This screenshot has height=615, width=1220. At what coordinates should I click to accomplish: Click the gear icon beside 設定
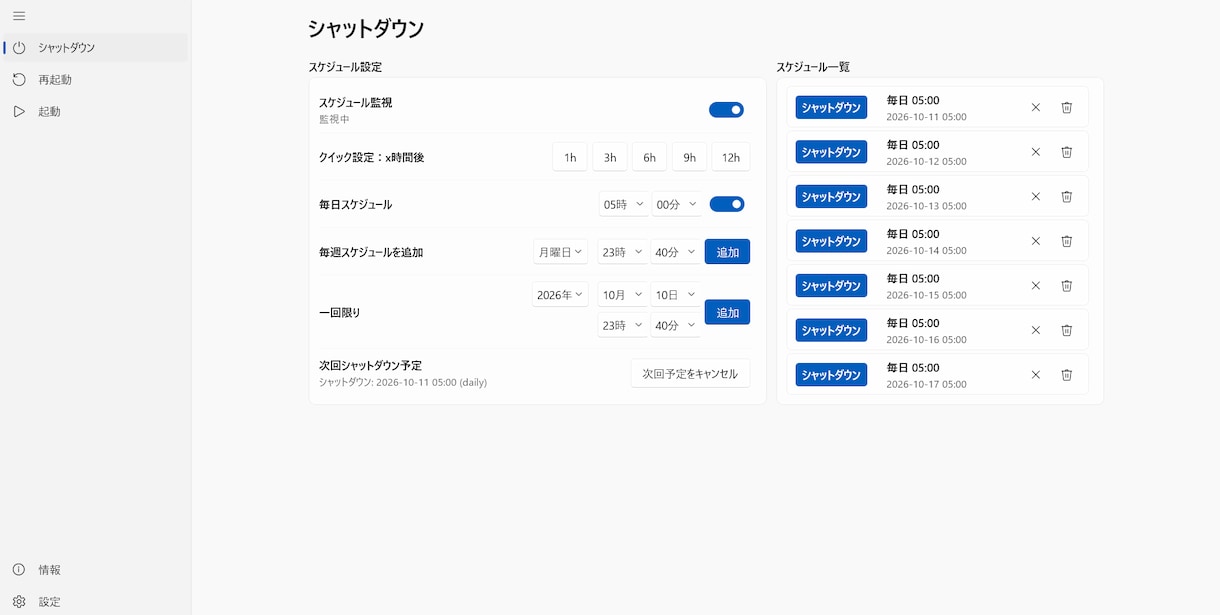pos(19,601)
